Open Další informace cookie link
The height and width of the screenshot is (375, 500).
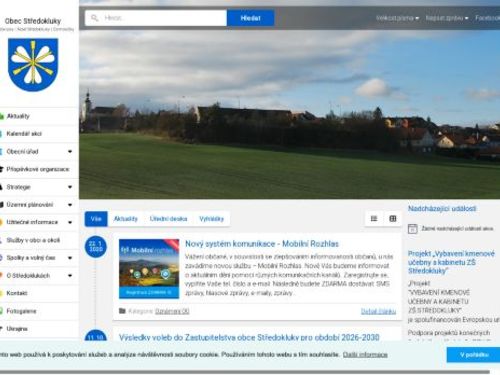(x=365, y=355)
